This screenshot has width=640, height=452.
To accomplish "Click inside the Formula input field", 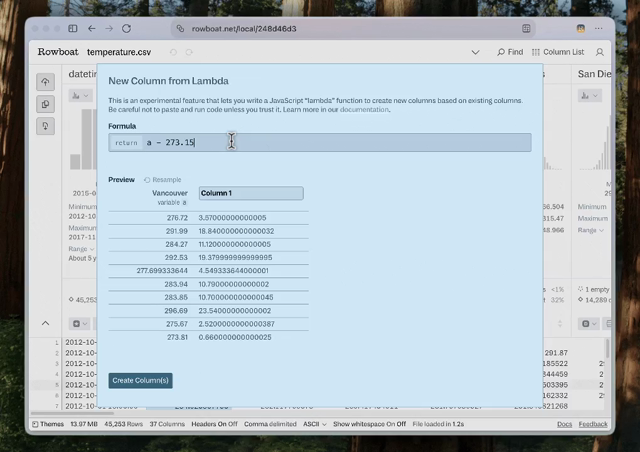I will click(320, 143).
